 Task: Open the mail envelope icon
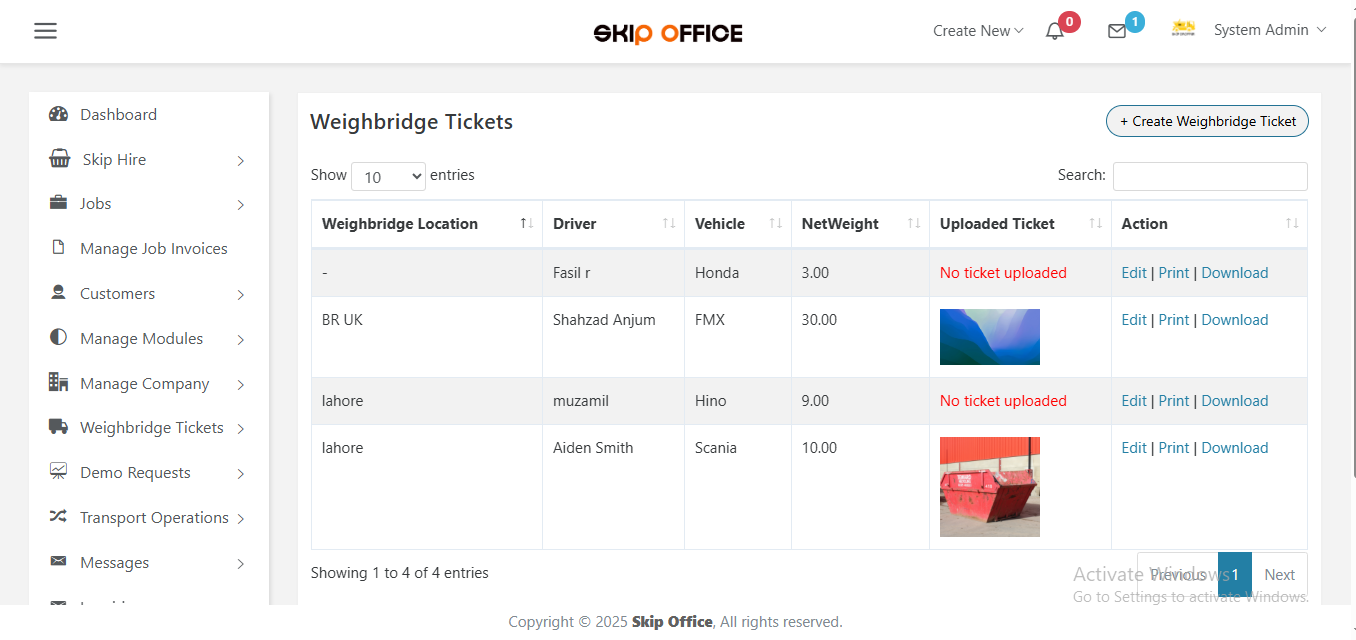pos(1117,31)
